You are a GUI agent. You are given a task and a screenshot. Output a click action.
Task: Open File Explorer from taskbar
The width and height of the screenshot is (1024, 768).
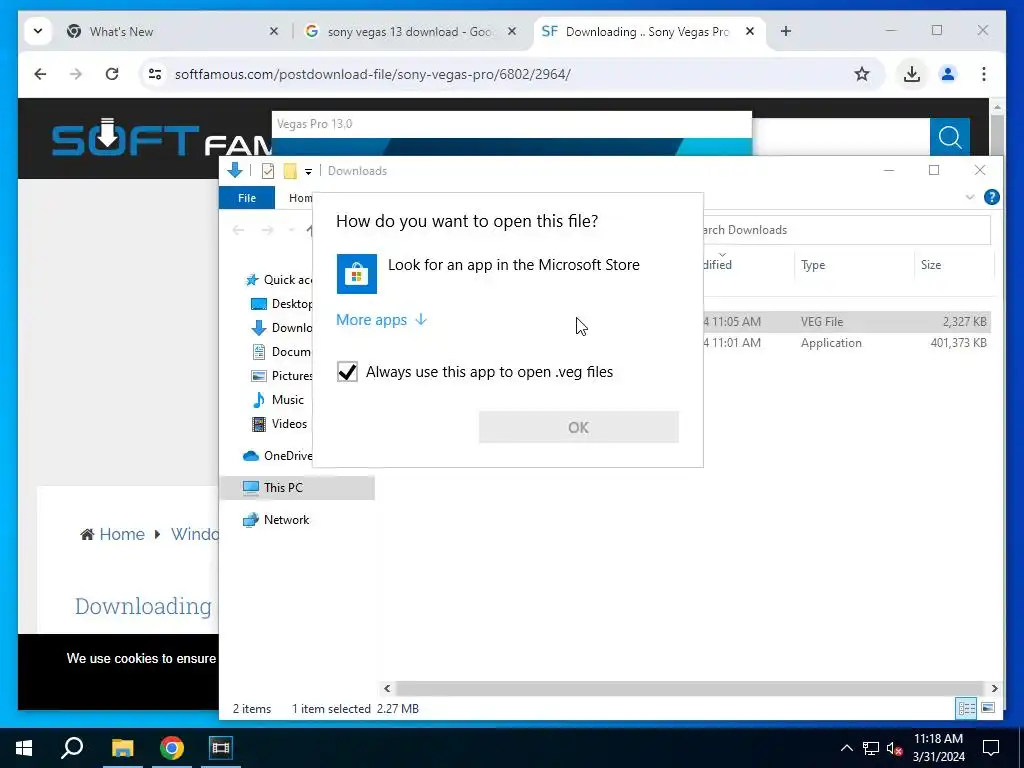click(x=122, y=748)
